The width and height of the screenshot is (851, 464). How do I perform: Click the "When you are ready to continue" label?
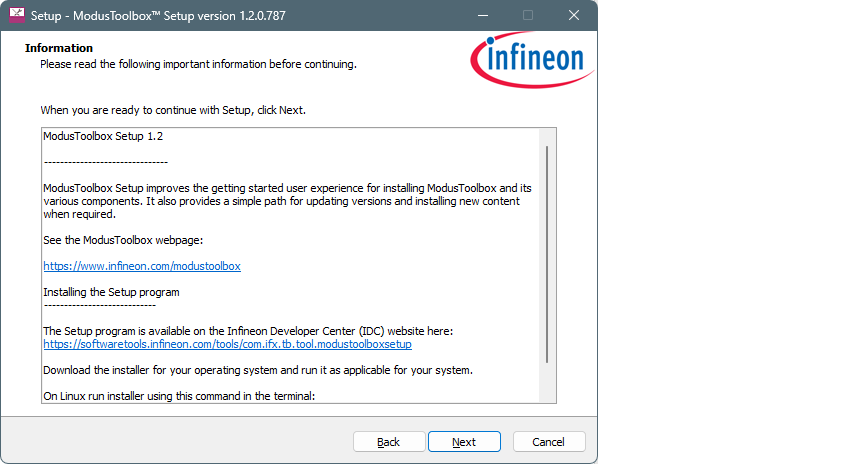pos(173,110)
